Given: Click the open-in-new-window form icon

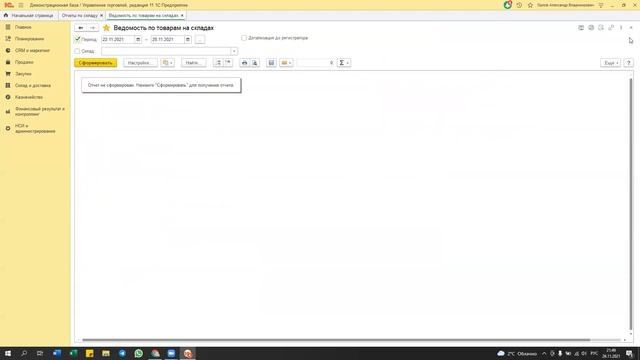Looking at the screenshot, I should tap(611, 28).
